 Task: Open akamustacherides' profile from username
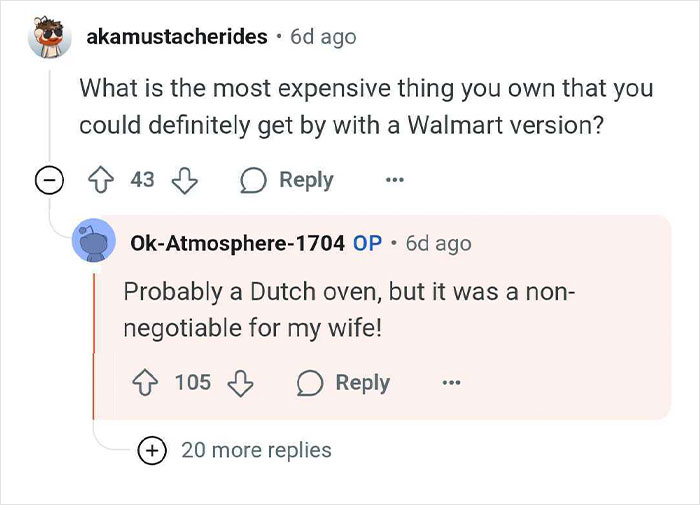pyautogui.click(x=177, y=37)
